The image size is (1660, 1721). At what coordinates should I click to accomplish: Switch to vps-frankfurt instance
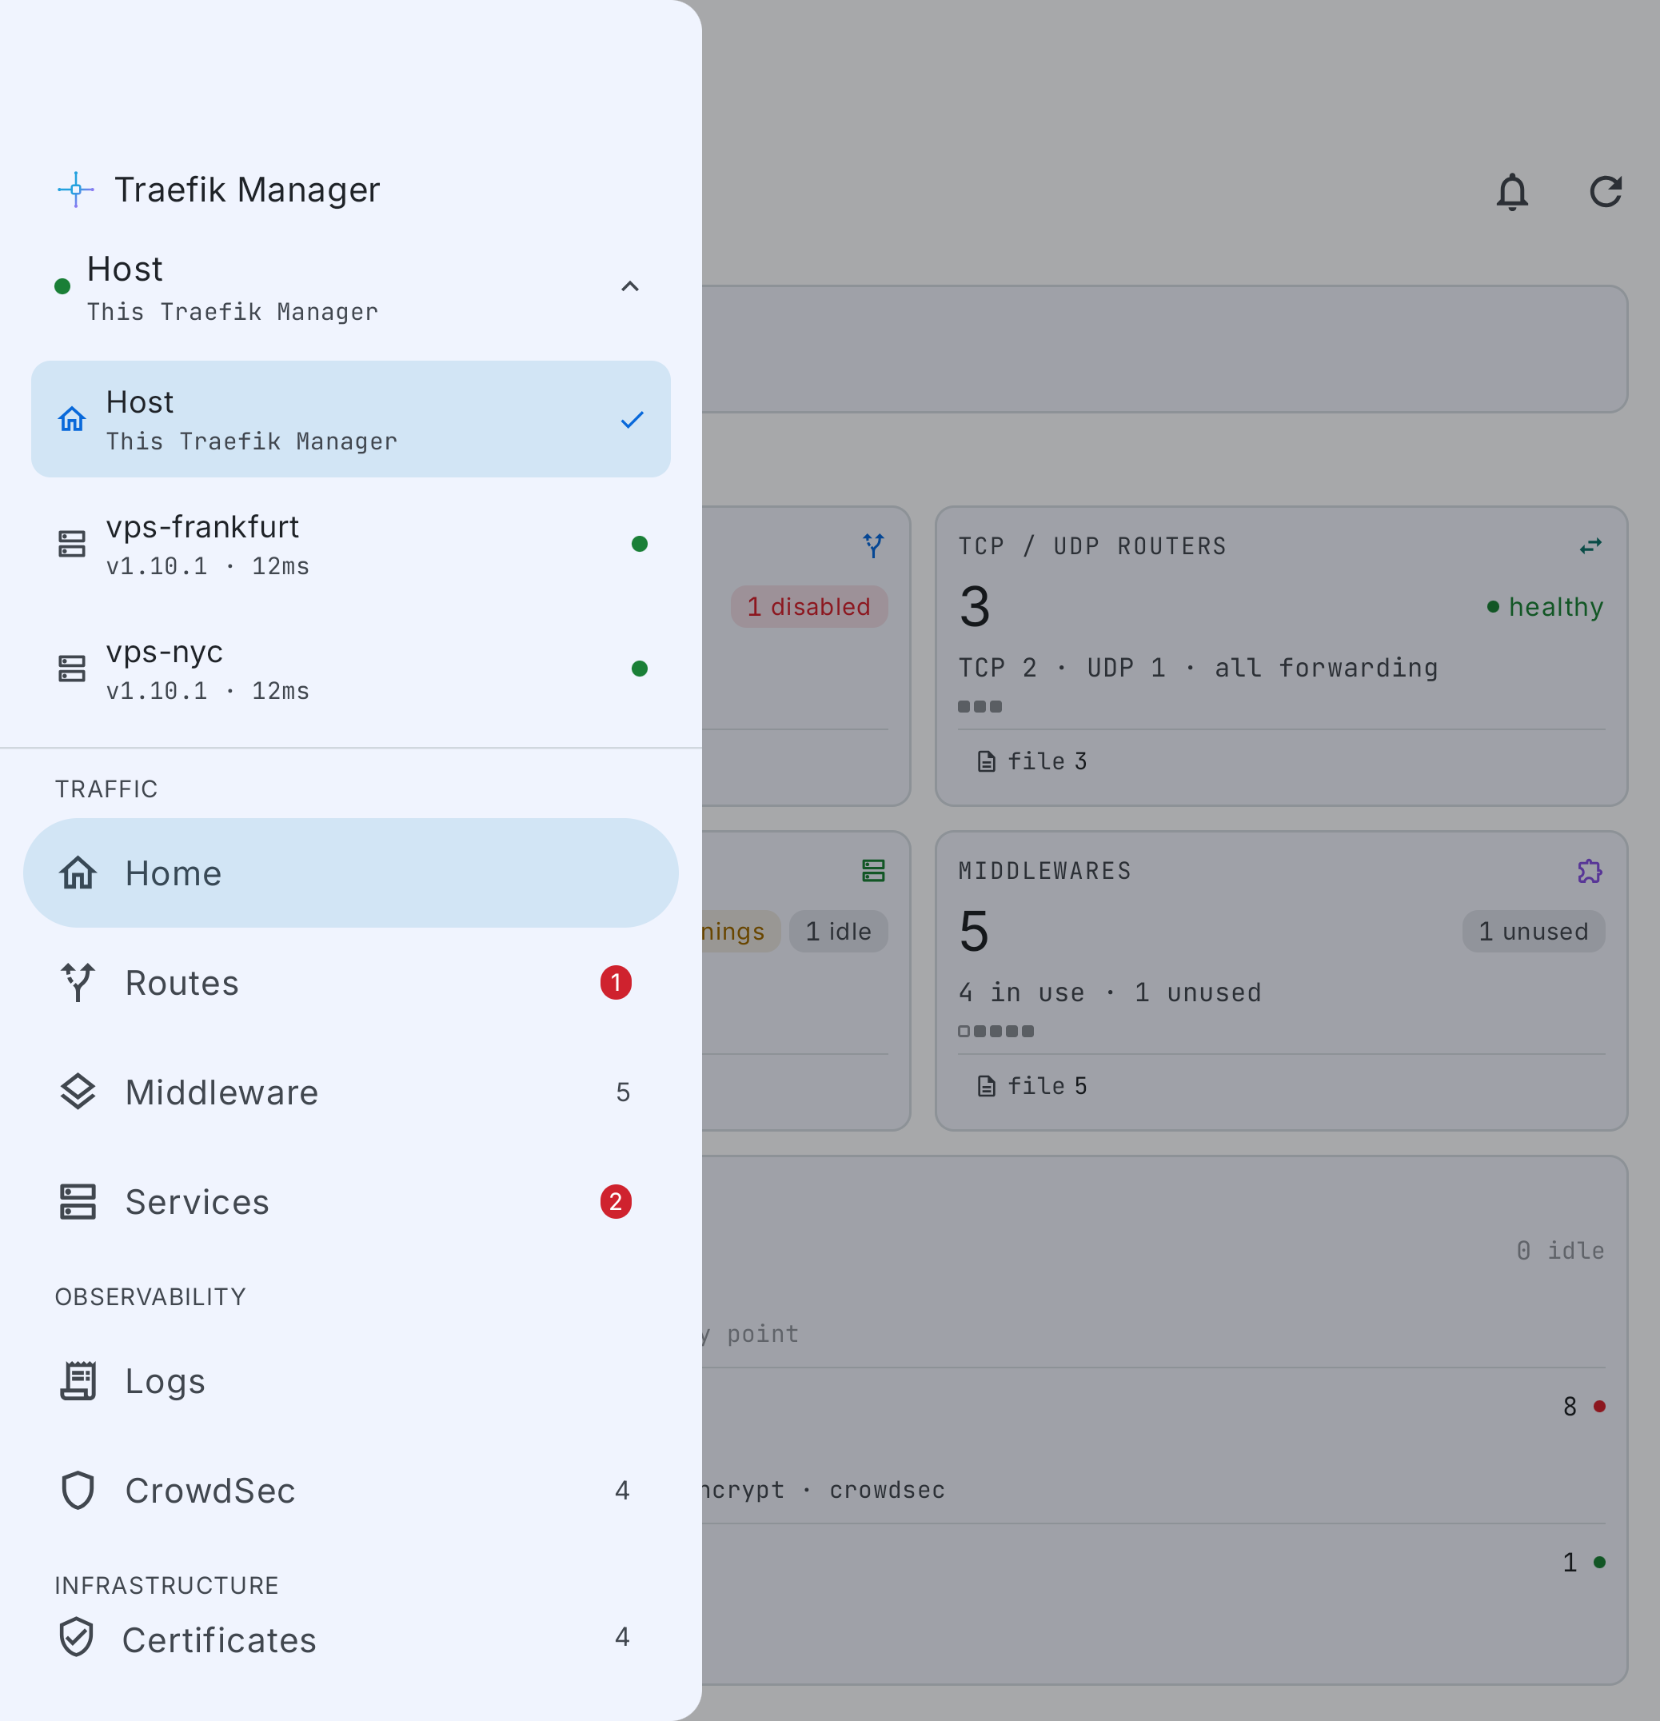click(x=351, y=544)
